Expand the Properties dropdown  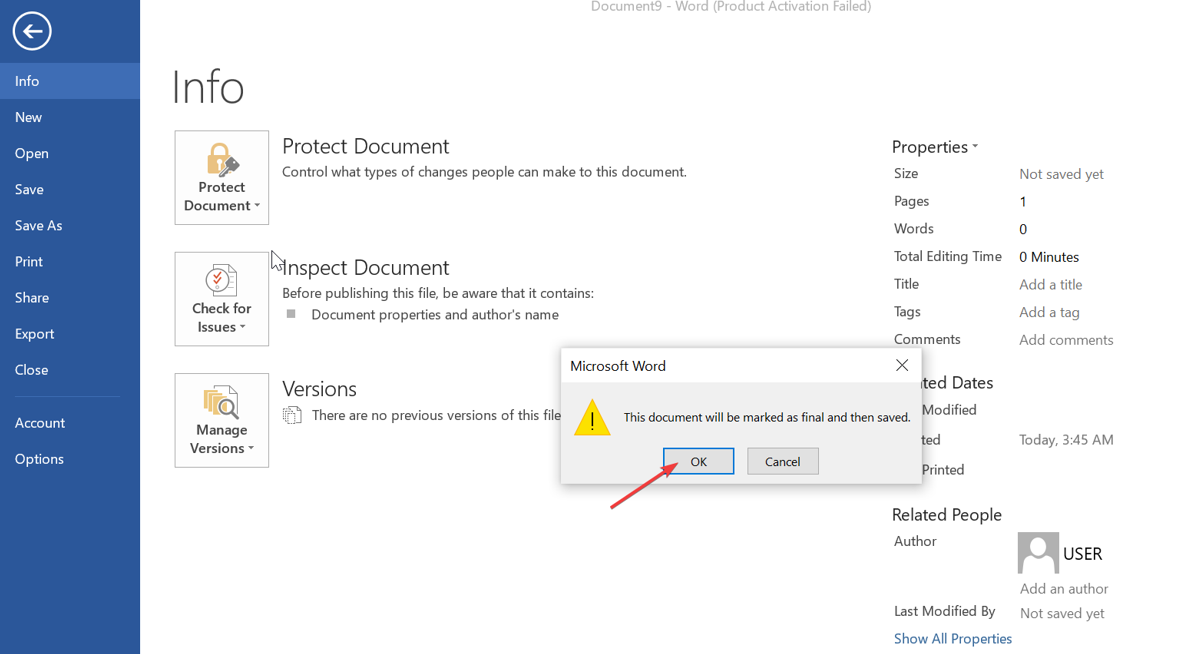[x=935, y=147]
